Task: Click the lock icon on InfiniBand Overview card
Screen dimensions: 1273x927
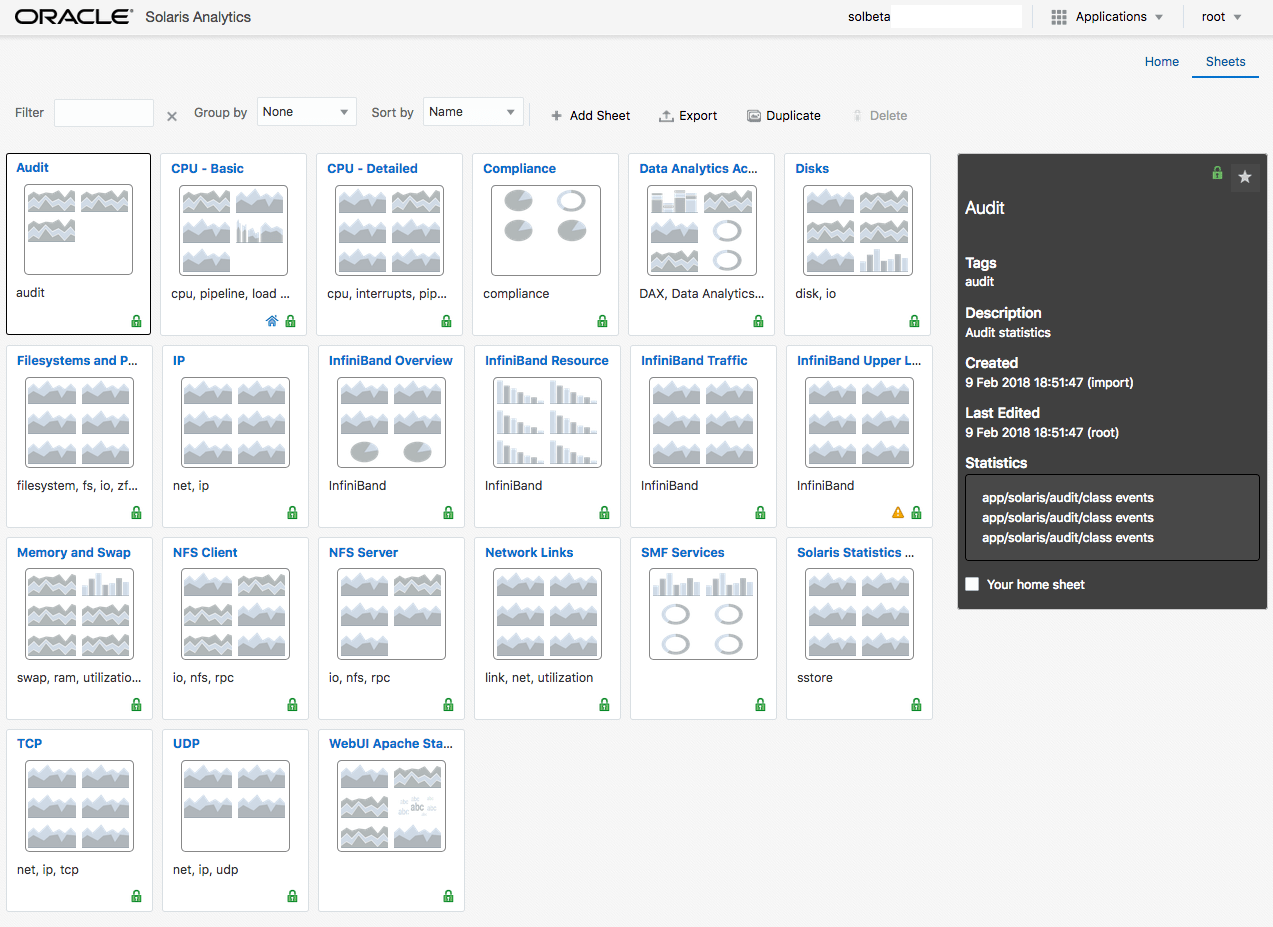Action: tap(448, 513)
